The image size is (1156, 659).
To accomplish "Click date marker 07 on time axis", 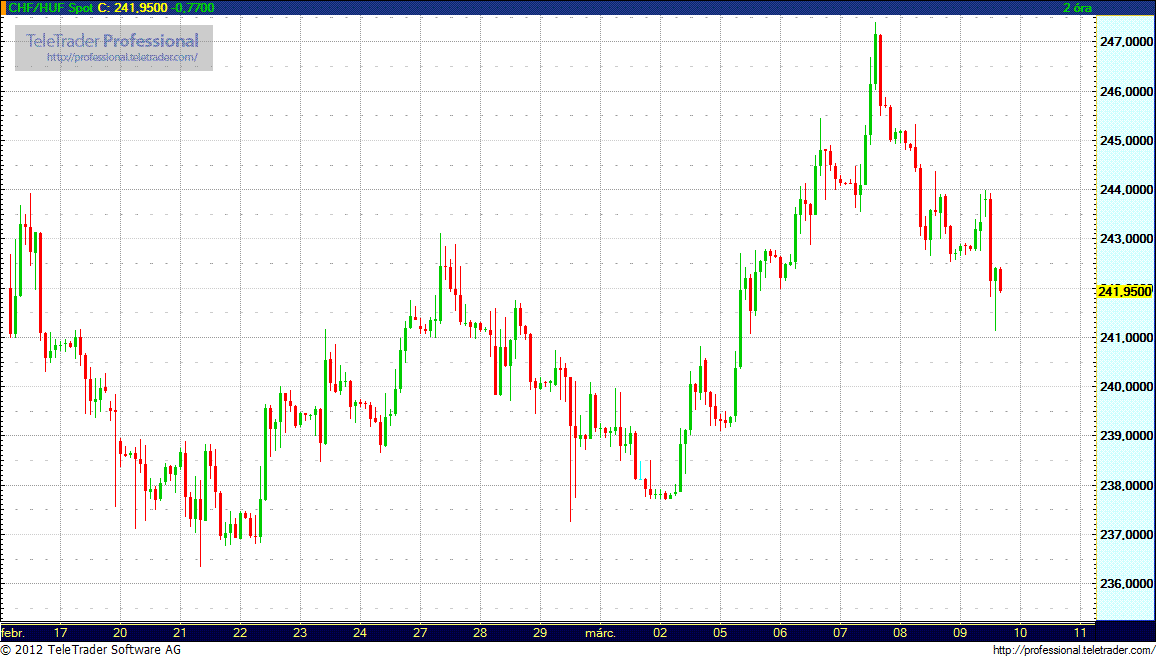I will (x=840, y=633).
